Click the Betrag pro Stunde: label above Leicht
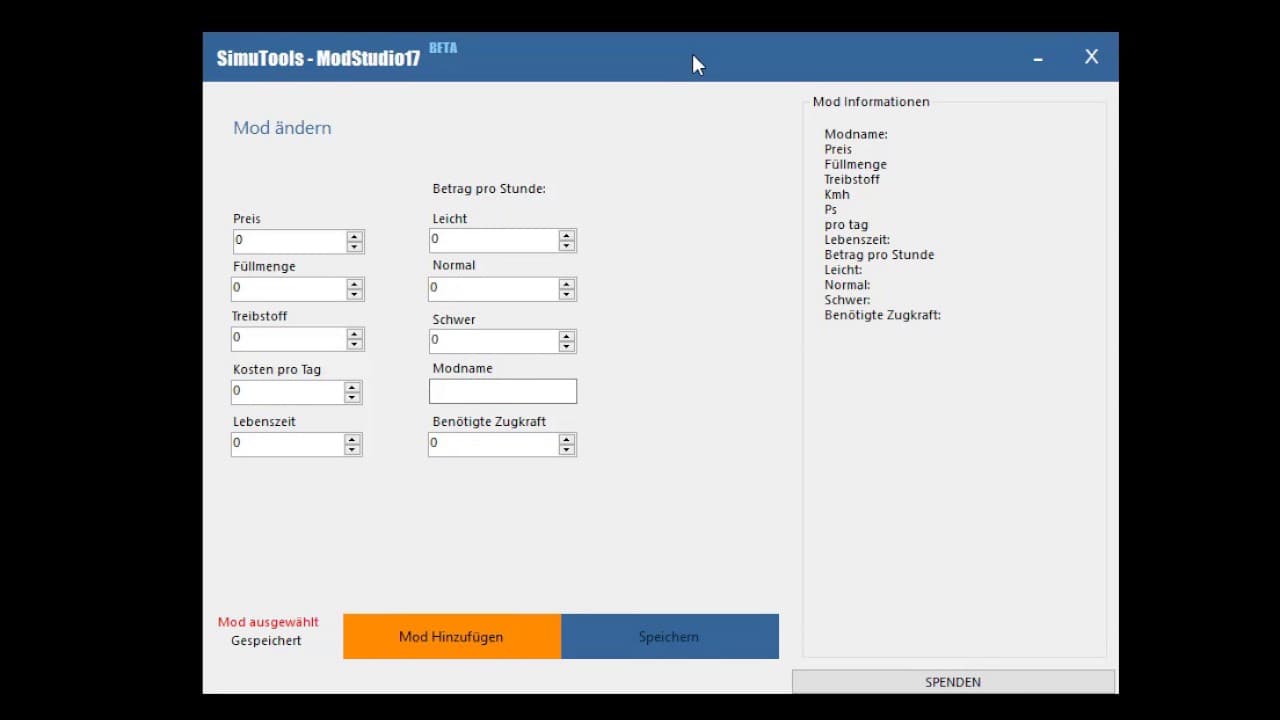Screen dimensions: 1280x720 pos(489,189)
